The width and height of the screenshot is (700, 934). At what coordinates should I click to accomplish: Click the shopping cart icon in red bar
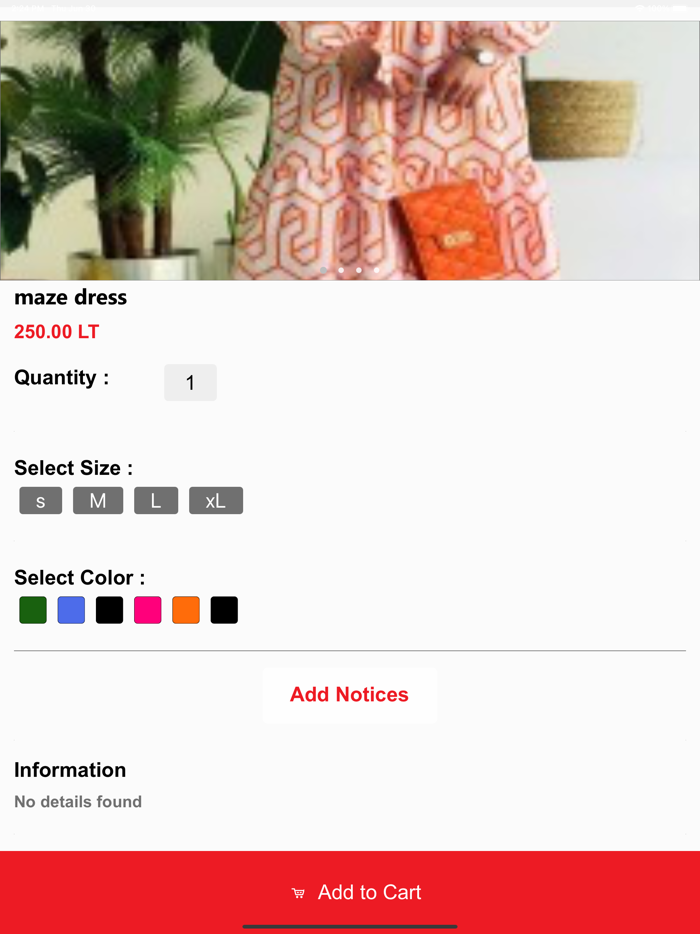[x=298, y=892]
